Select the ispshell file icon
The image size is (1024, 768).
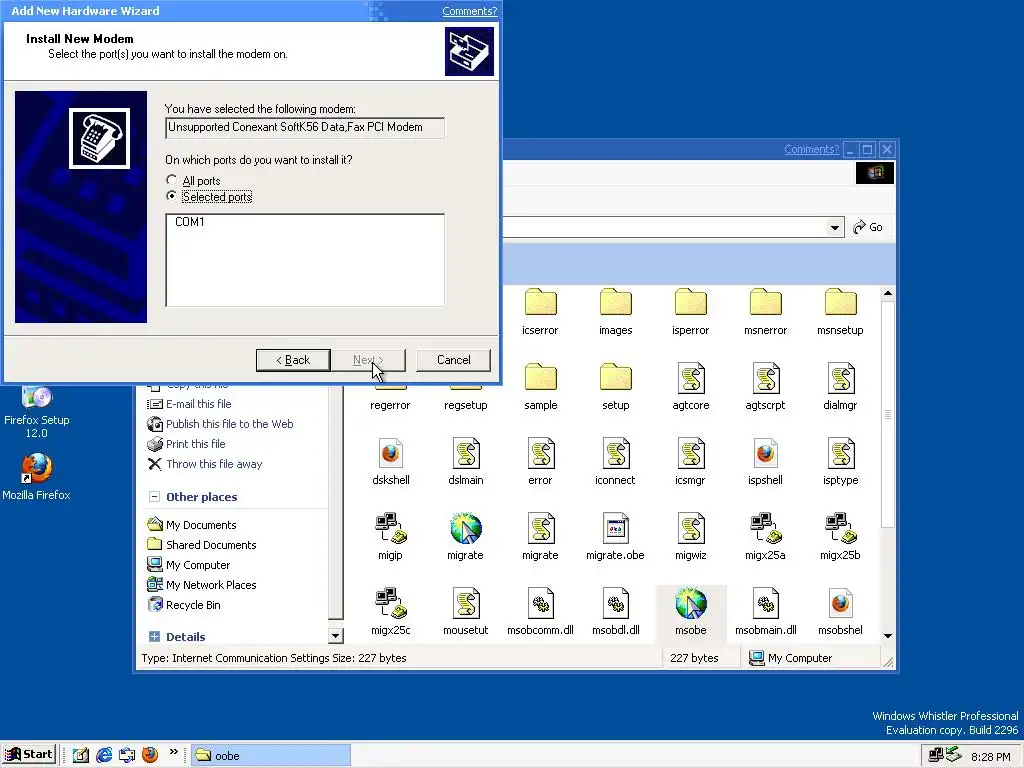[x=765, y=462]
